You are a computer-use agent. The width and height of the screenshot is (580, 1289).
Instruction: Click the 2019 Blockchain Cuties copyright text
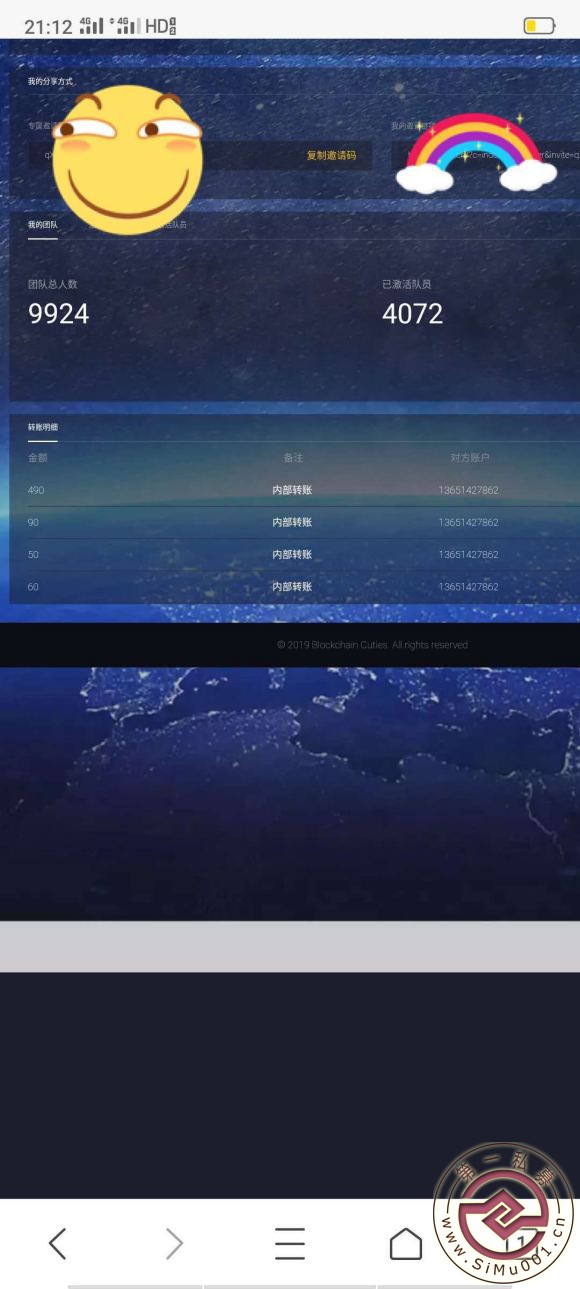[x=372, y=645]
